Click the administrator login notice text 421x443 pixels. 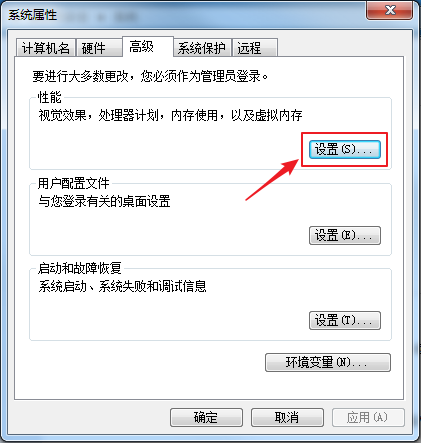point(150,76)
